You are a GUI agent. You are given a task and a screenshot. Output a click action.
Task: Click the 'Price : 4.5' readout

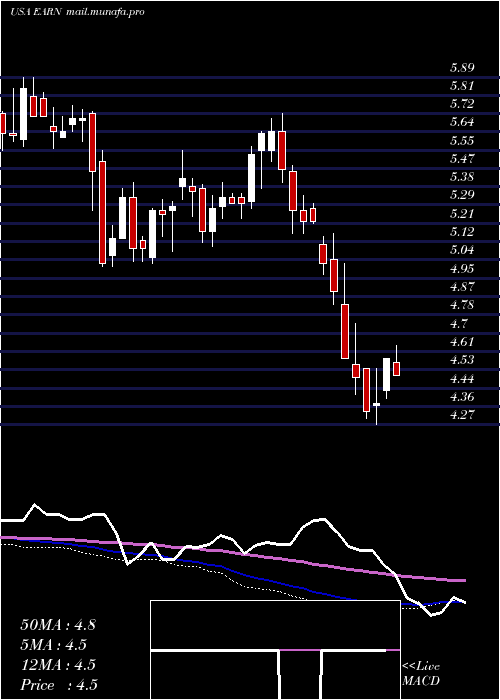pos(59,685)
